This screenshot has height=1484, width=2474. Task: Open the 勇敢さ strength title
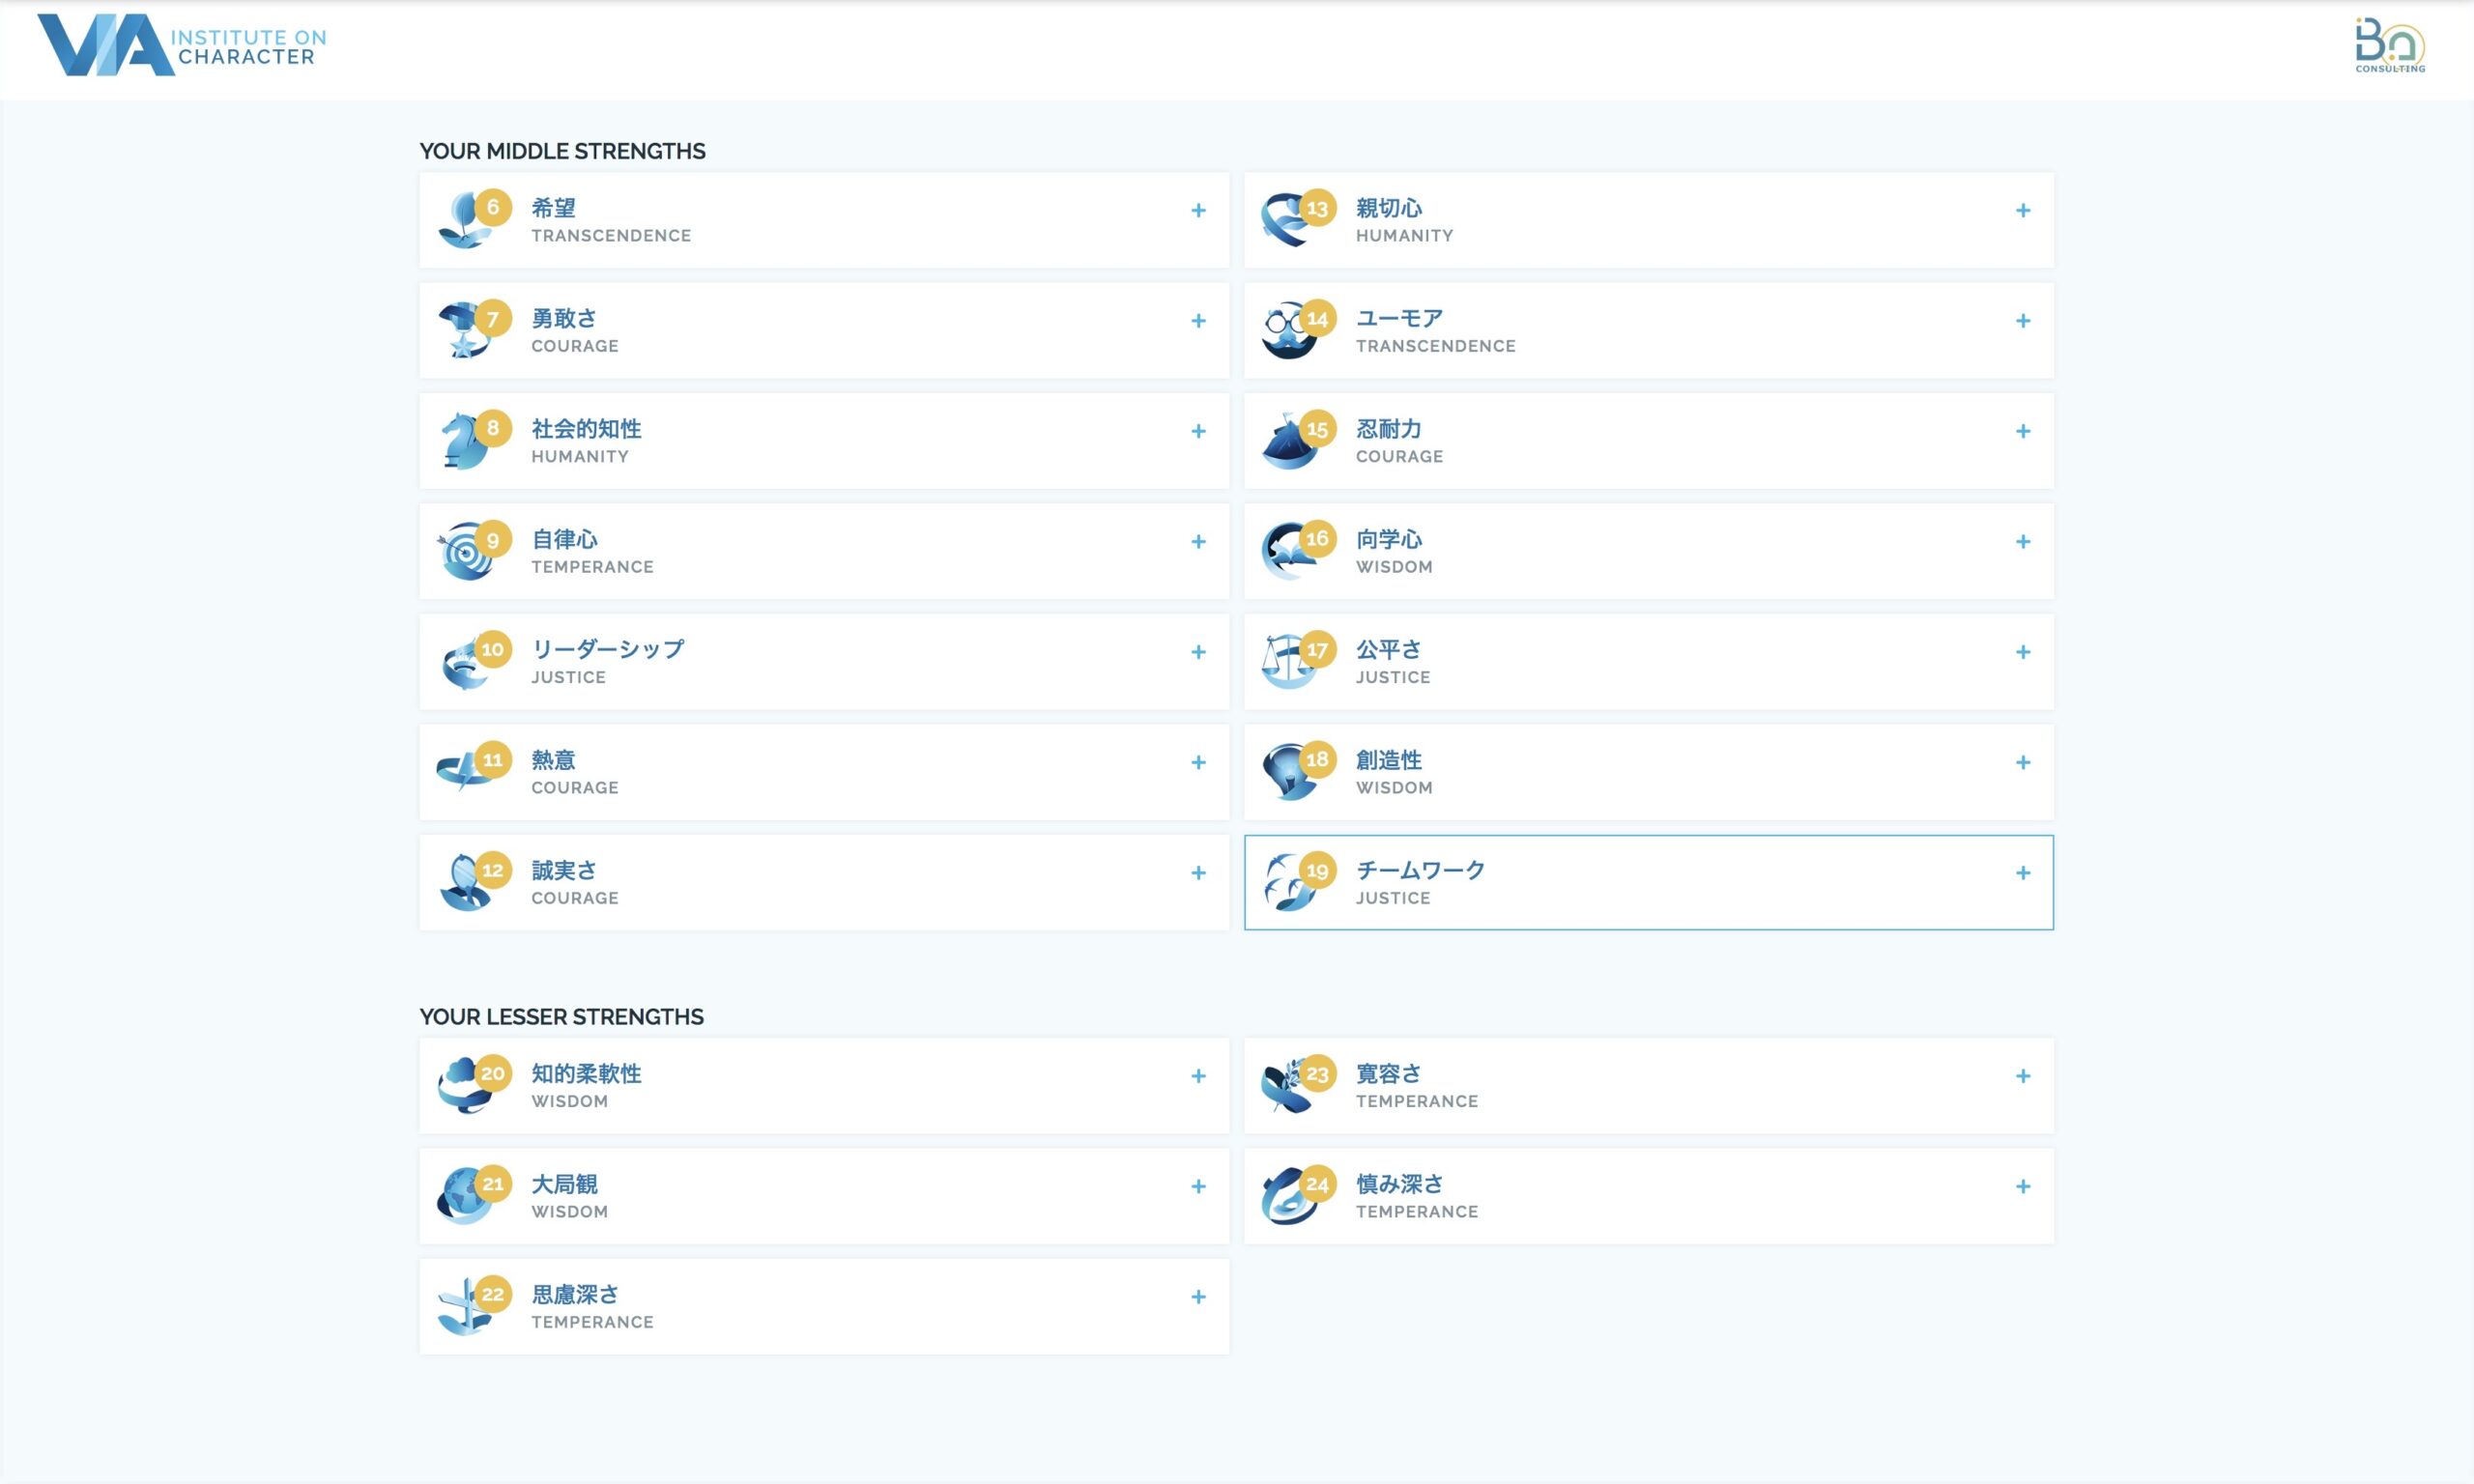point(564,318)
